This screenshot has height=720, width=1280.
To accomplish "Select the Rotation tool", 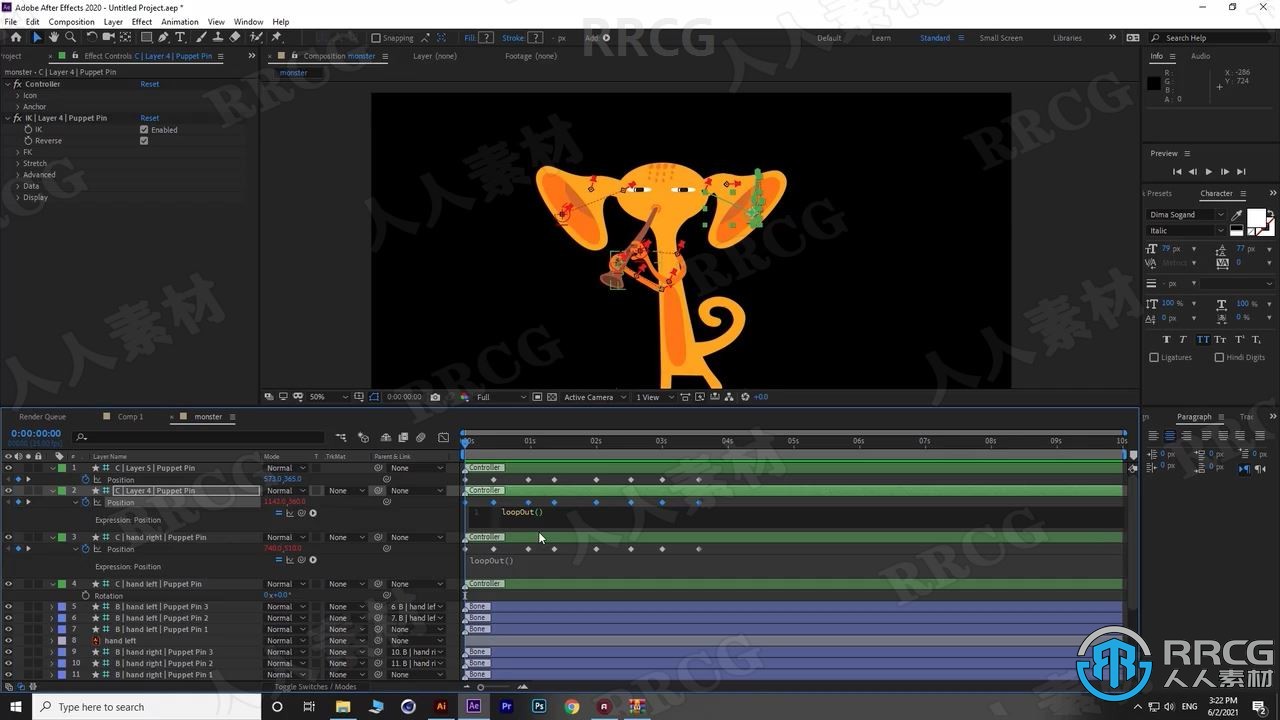I will coord(91,37).
